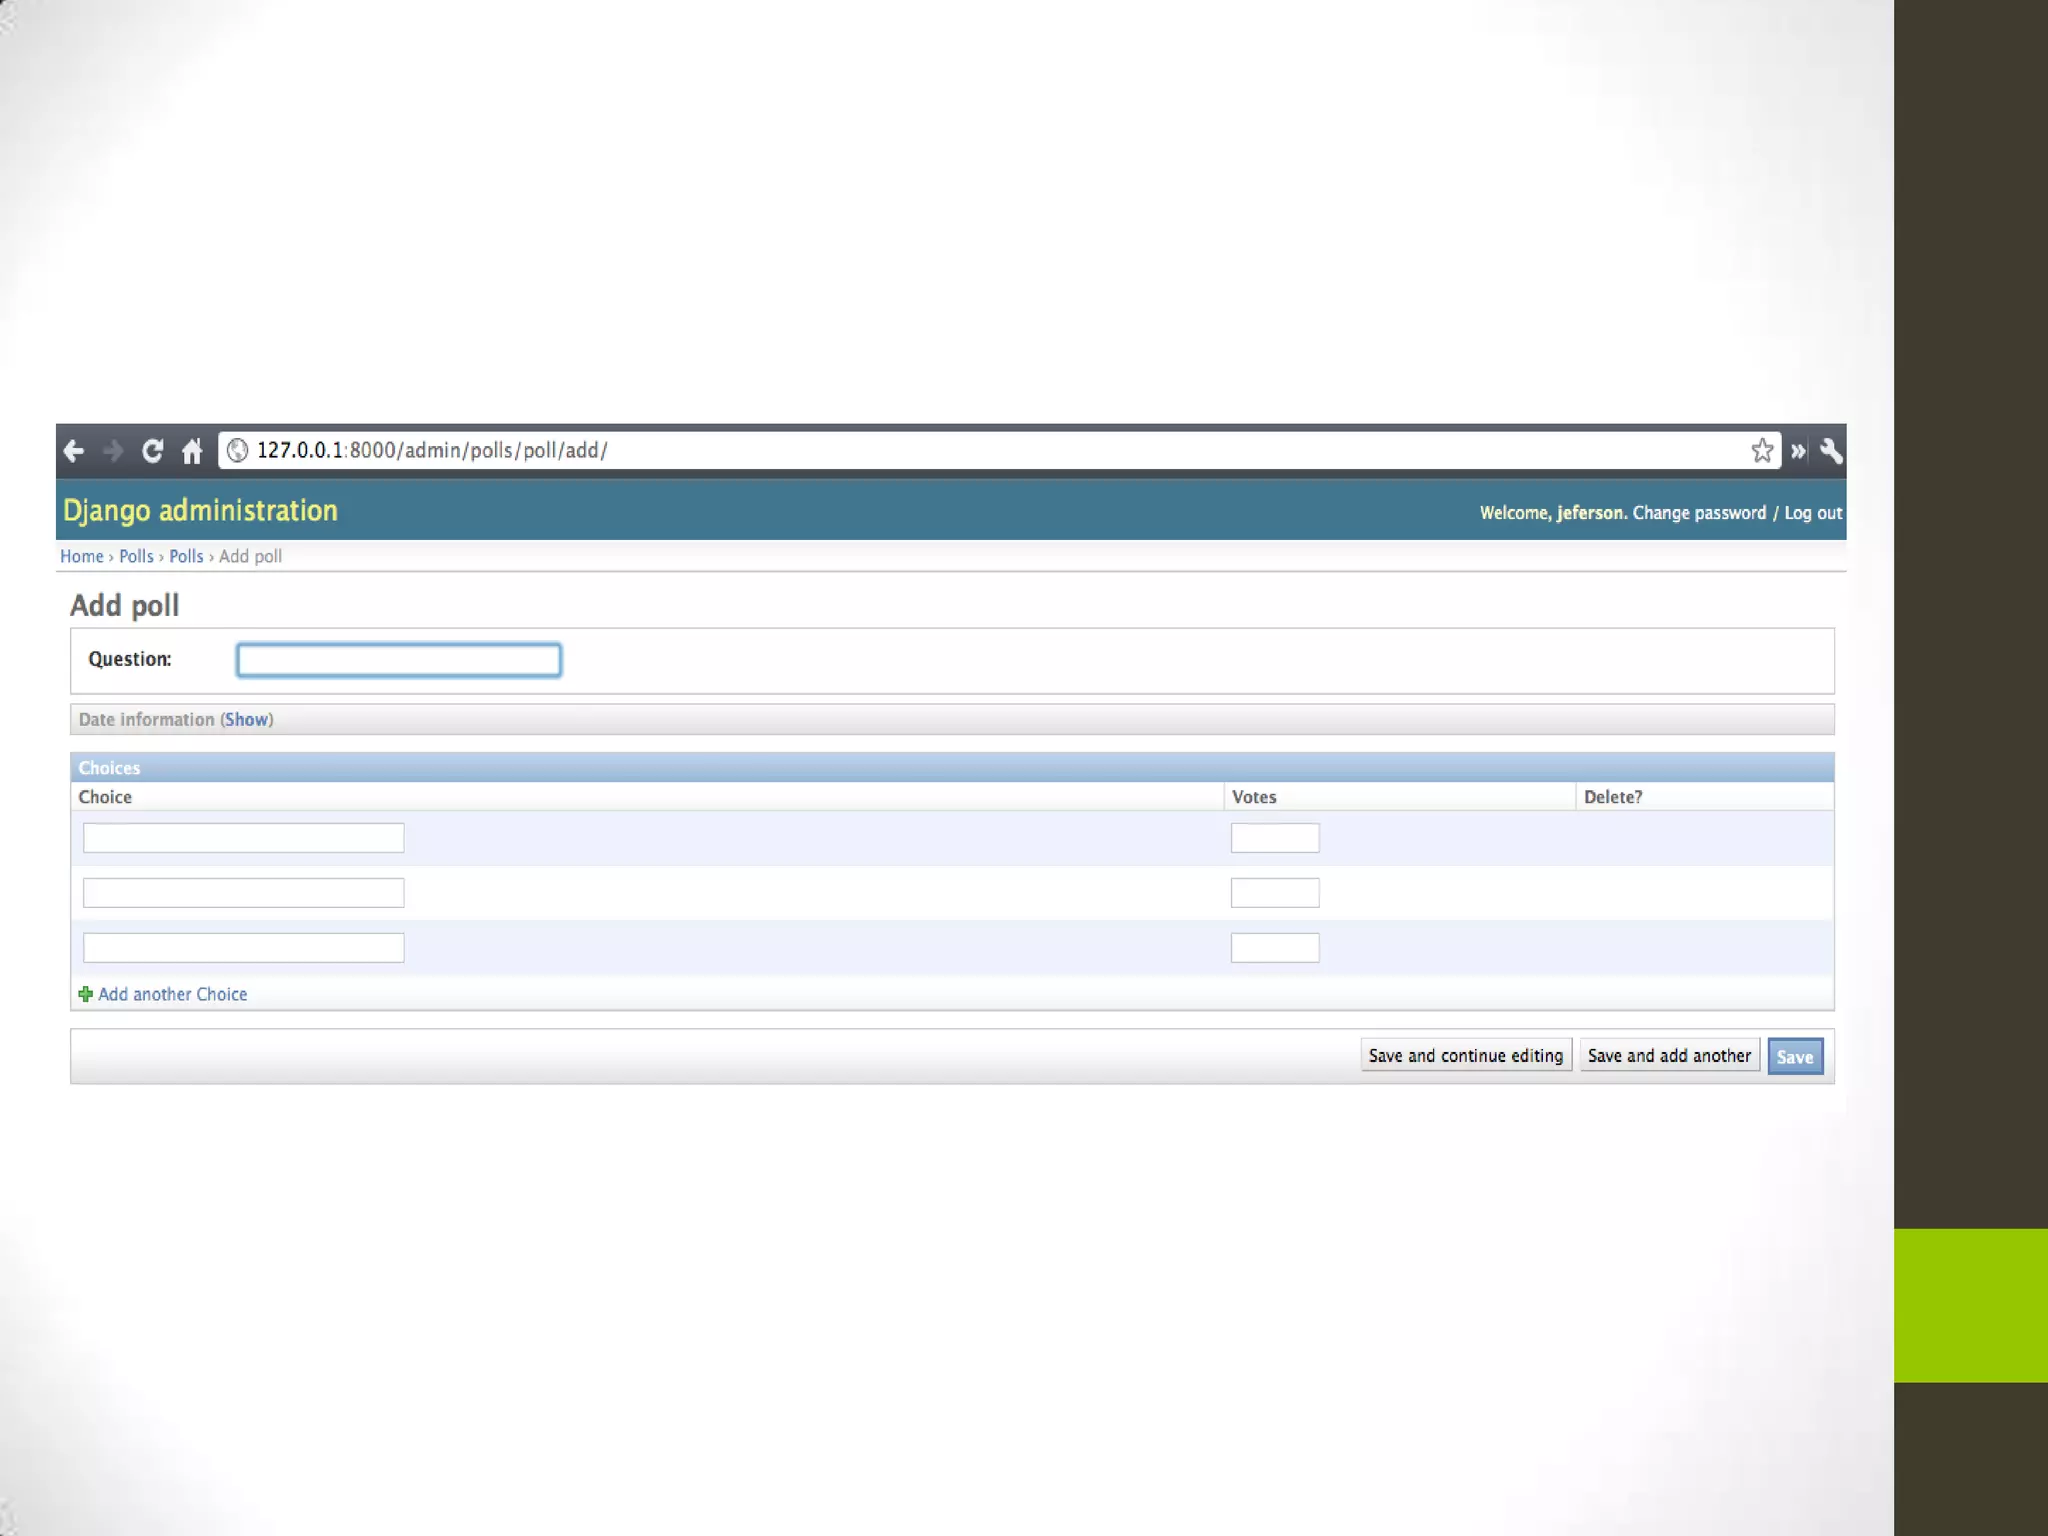Click the Change password link

[1699, 513]
